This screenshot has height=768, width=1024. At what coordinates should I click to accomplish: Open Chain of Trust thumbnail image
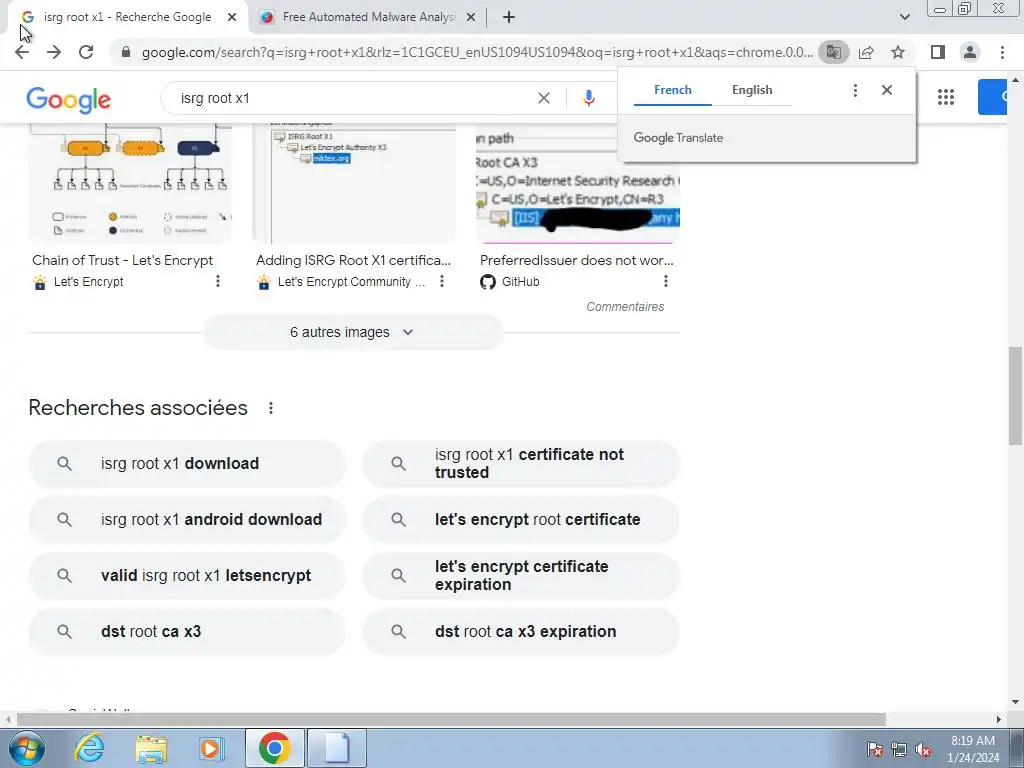click(x=130, y=183)
